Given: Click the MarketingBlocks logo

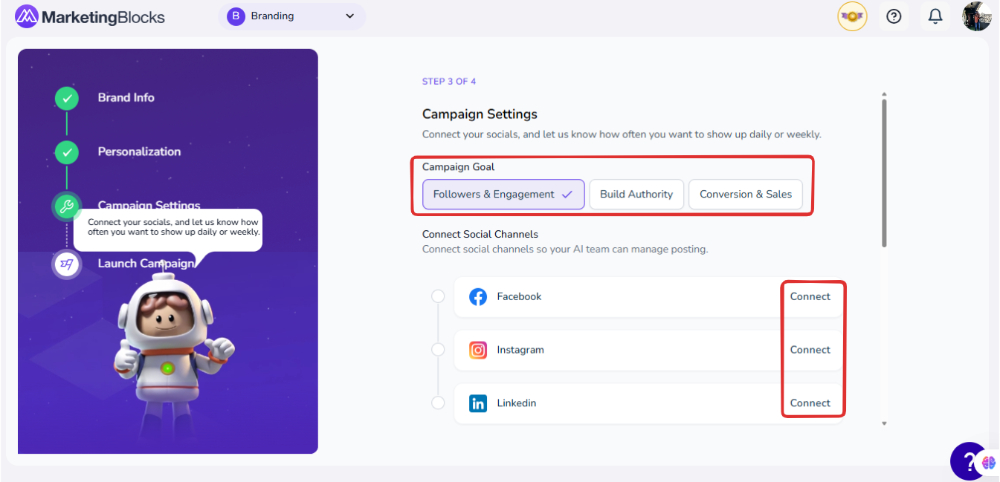Looking at the screenshot, I should 90,17.
